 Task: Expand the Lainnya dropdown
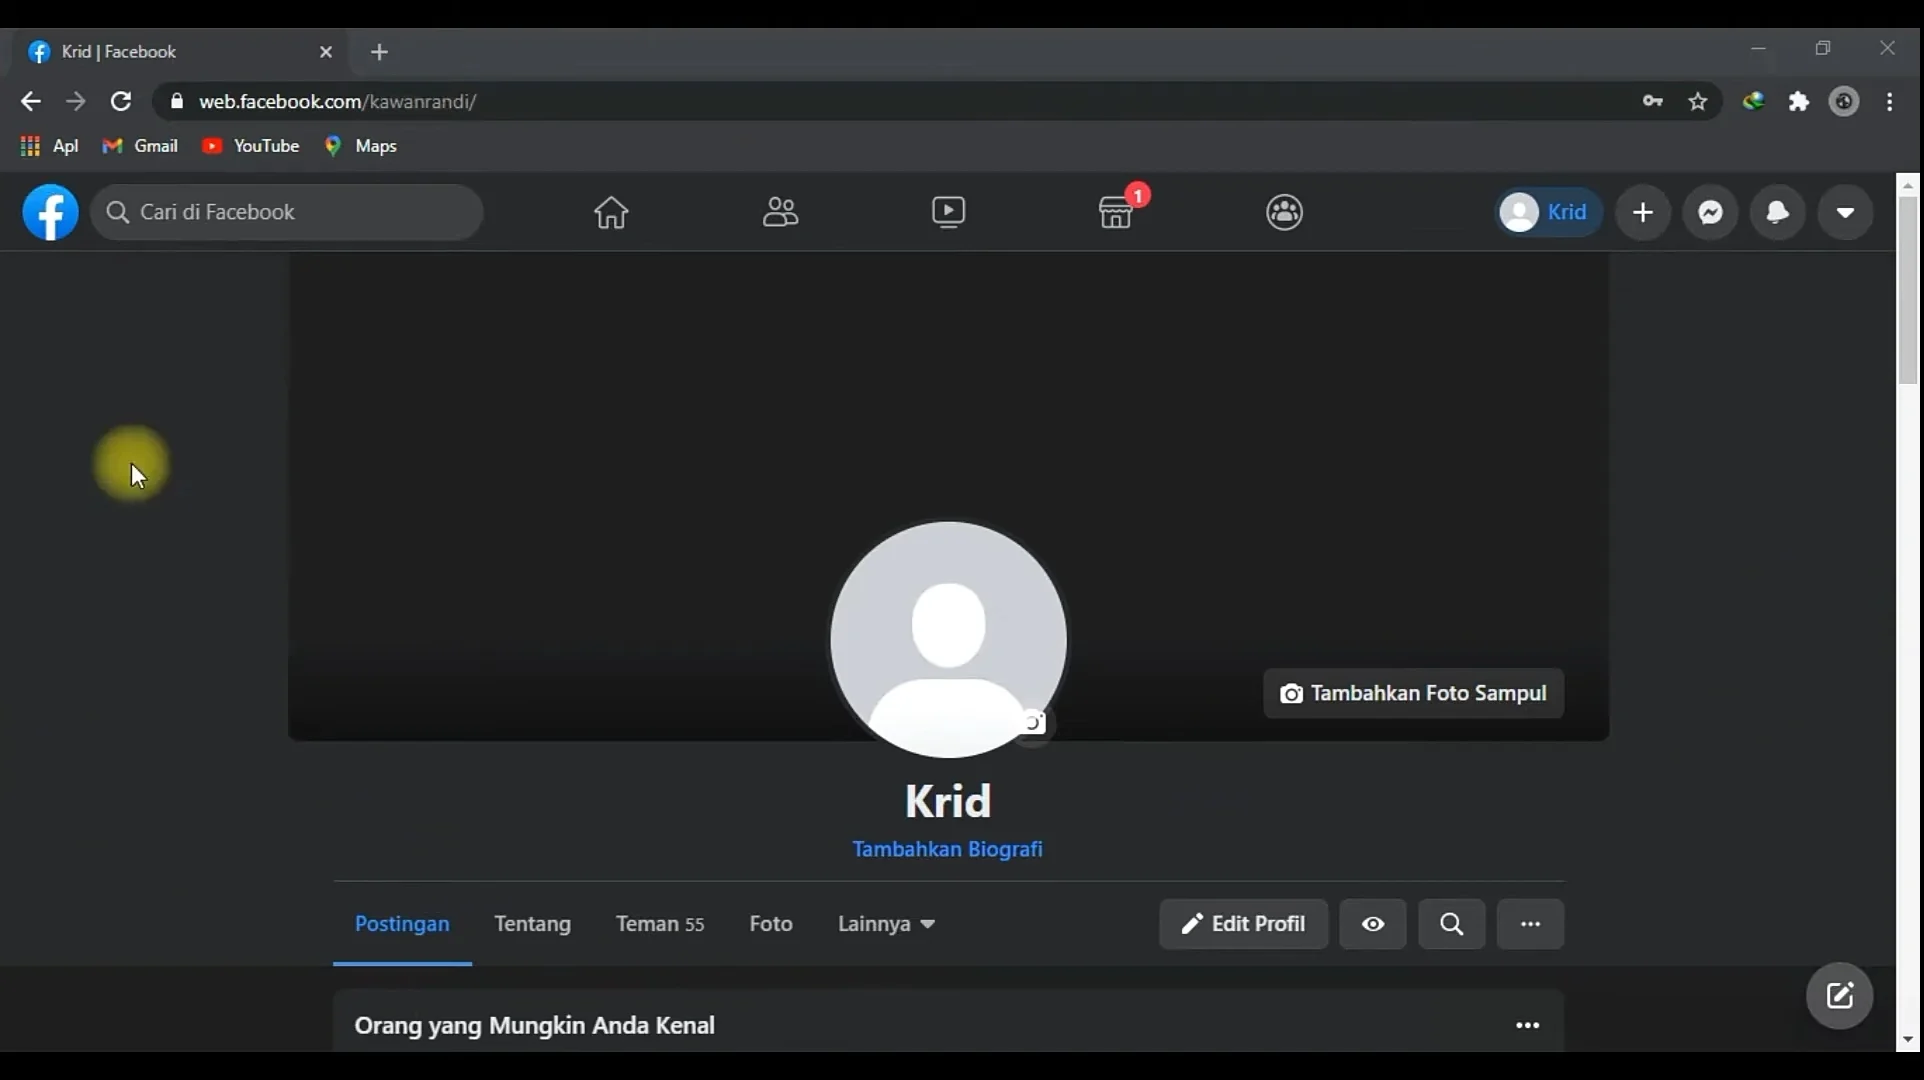coord(886,924)
